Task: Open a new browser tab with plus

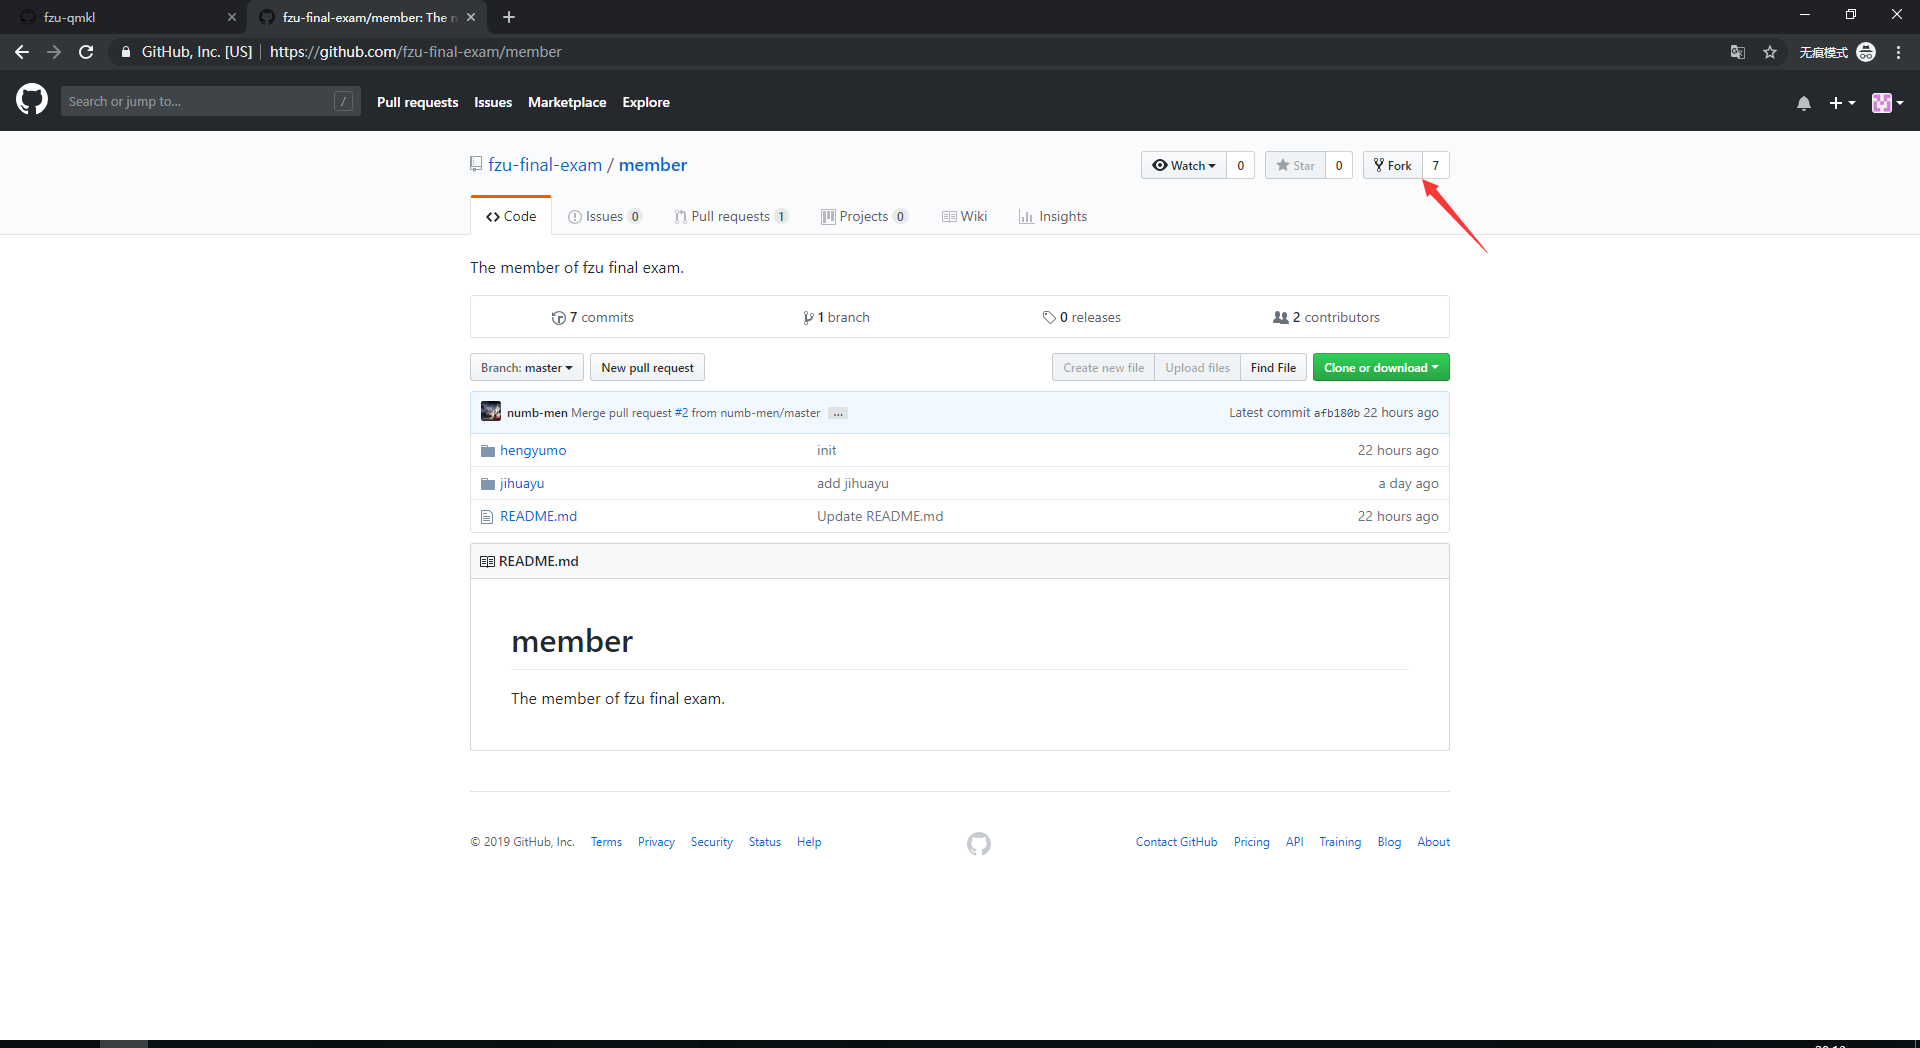Action: (509, 17)
